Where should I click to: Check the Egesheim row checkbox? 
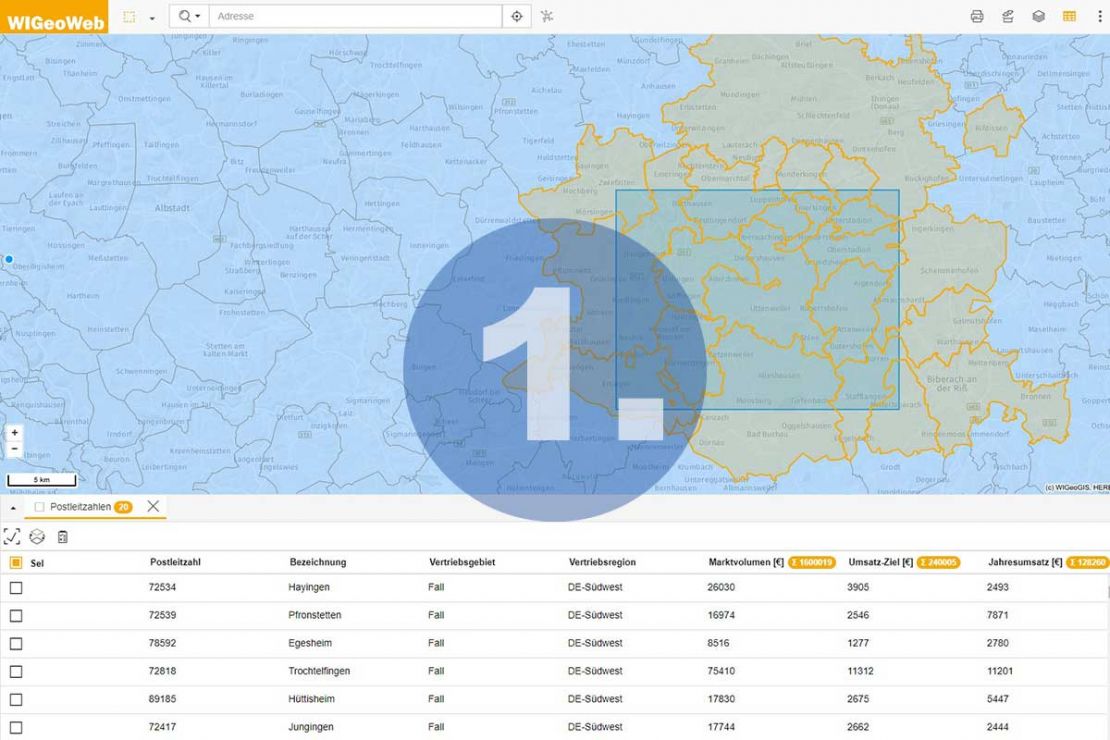click(x=16, y=644)
